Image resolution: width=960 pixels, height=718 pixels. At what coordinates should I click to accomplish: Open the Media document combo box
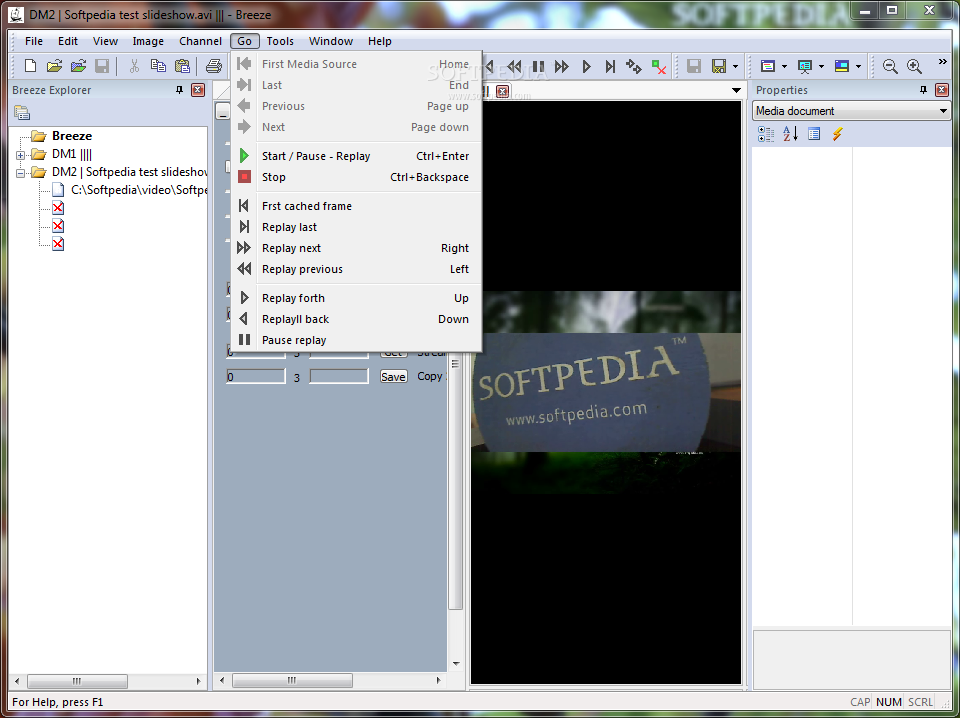pyautogui.click(x=851, y=111)
